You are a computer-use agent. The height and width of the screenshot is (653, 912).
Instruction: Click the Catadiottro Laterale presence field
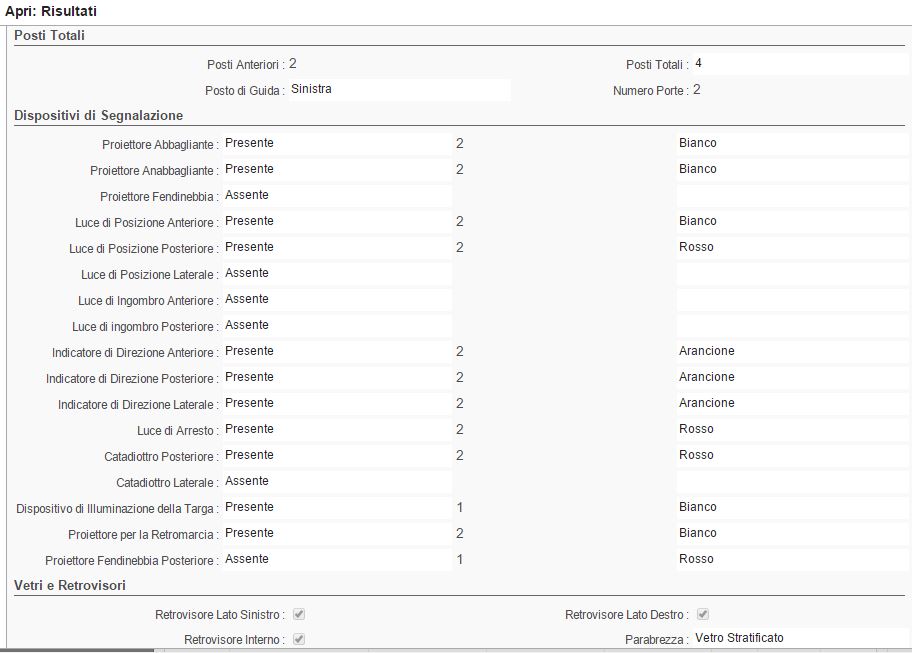[x=336, y=481]
